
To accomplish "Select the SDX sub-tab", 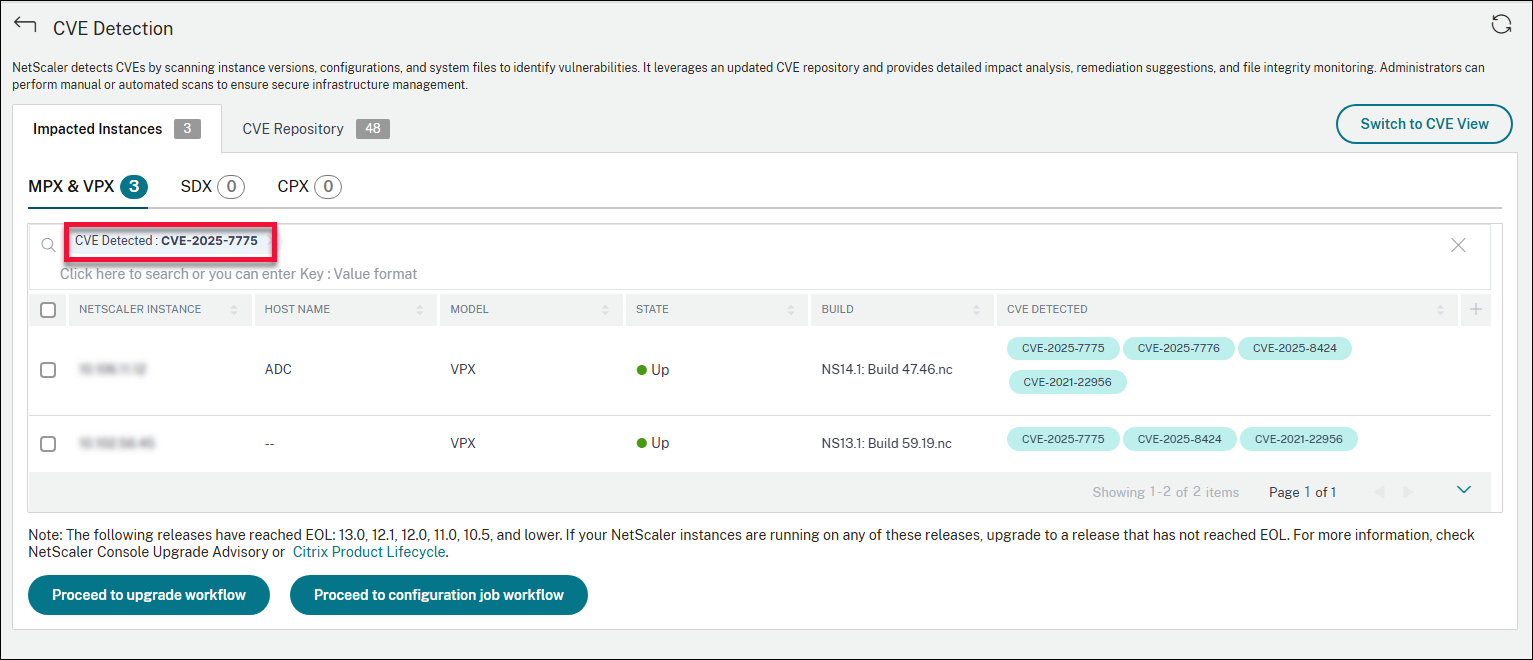I will pyautogui.click(x=213, y=186).
